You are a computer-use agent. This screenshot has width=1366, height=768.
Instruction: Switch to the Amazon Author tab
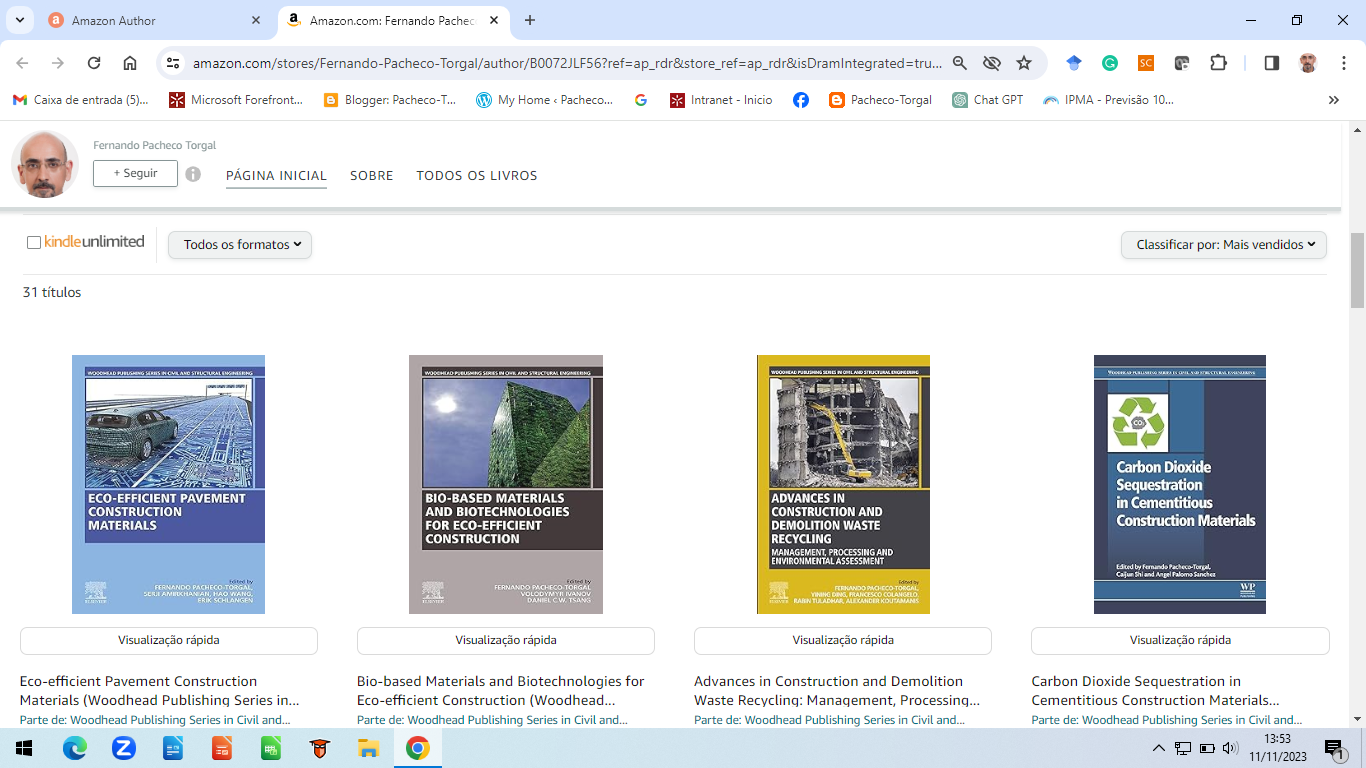pyautogui.click(x=155, y=20)
